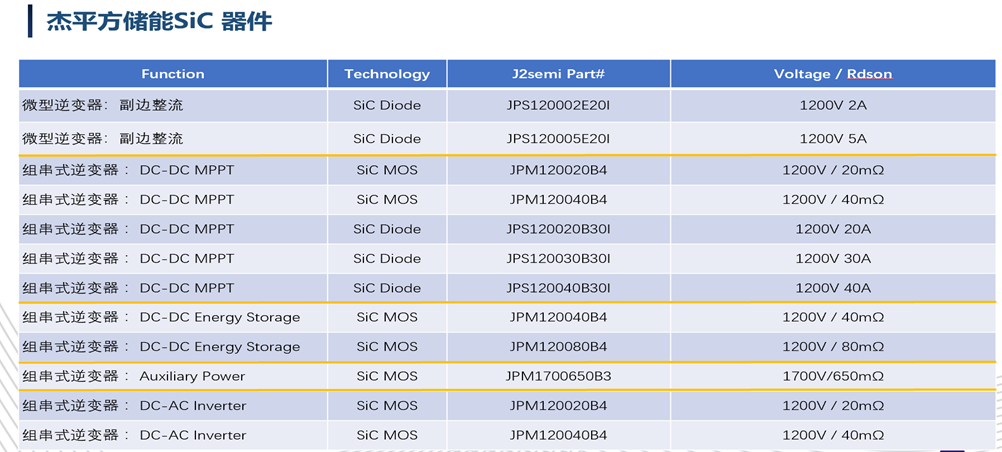Image resolution: width=1002 pixels, height=452 pixels.
Task: Click part number JPM1700650B3
Action: click(x=559, y=376)
